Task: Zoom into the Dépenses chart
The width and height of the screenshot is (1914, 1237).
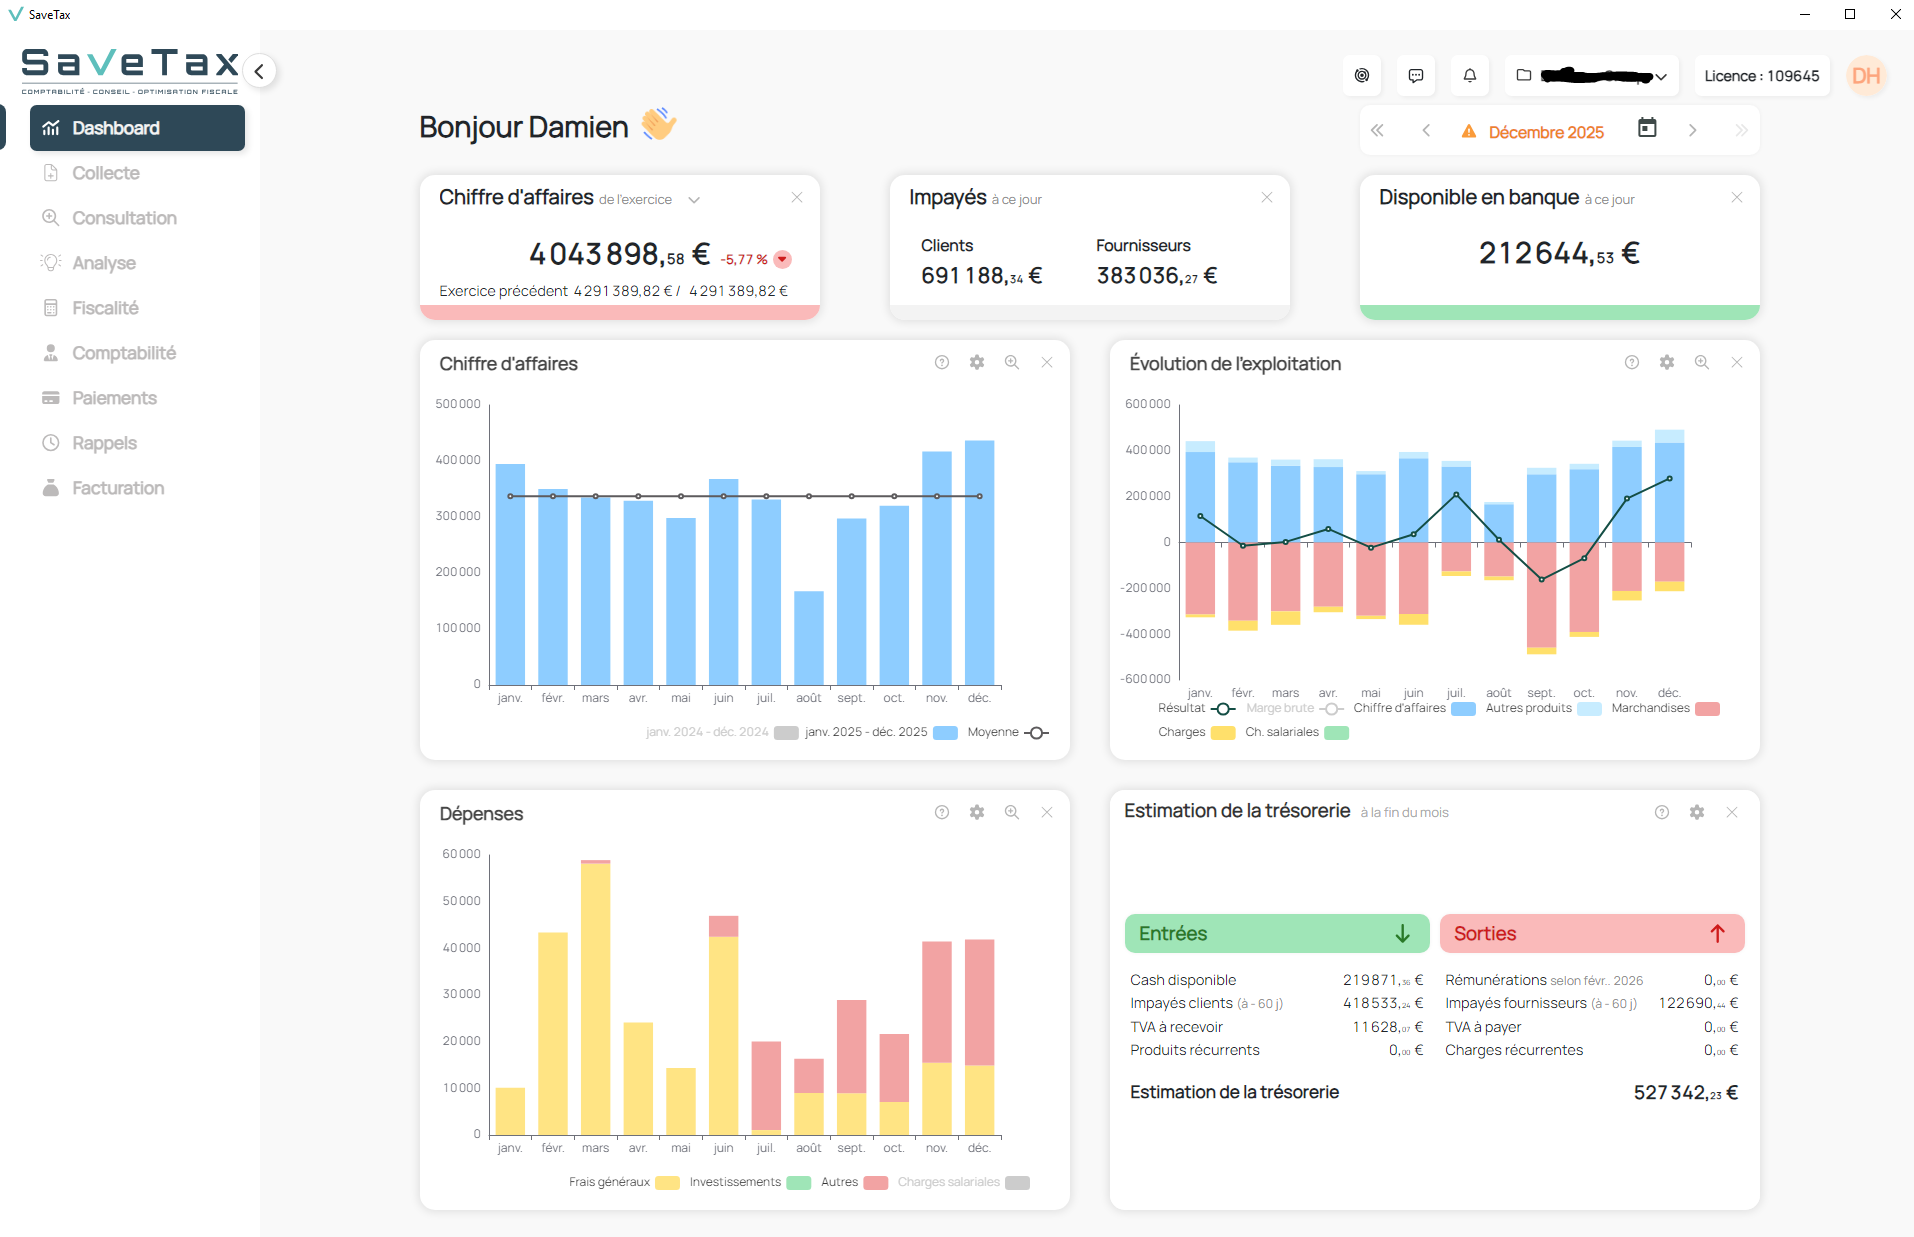Action: [1011, 812]
